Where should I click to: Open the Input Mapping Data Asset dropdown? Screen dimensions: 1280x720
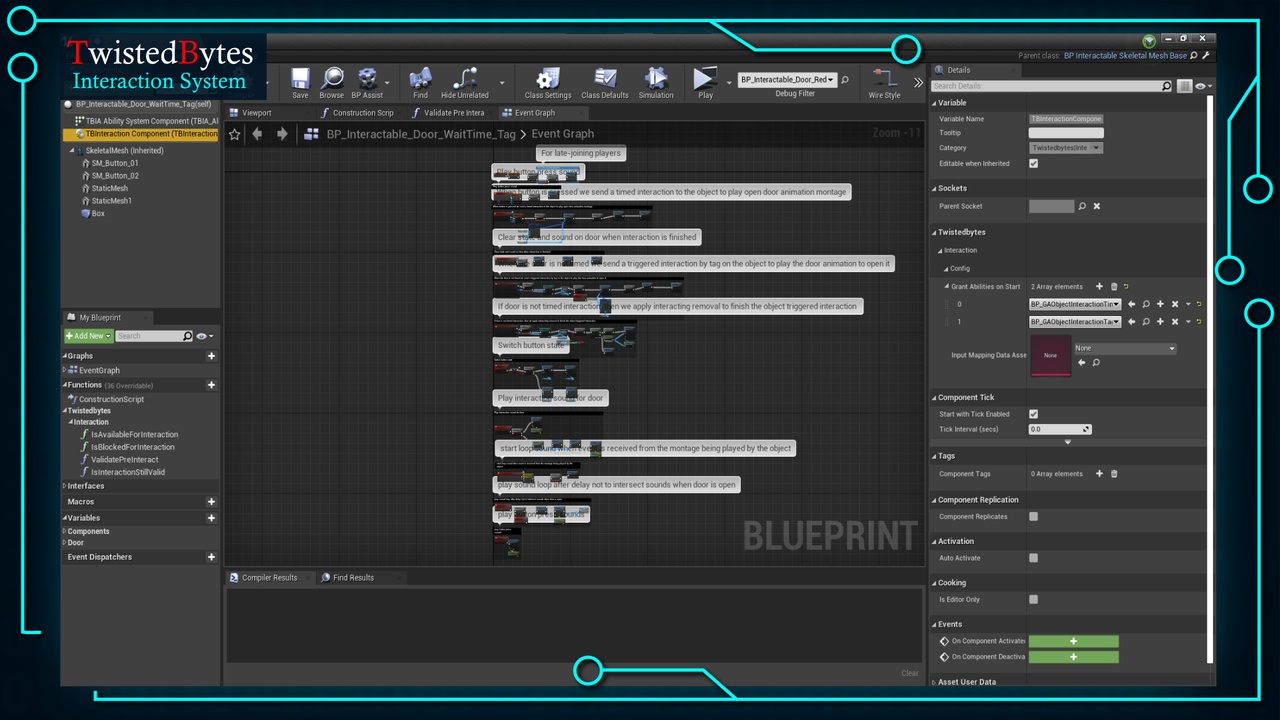(x=1125, y=349)
